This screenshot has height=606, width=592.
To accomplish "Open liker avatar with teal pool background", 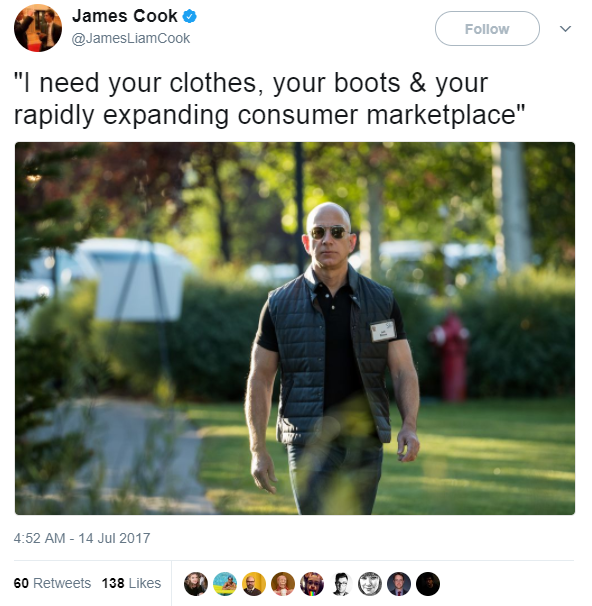I will coord(225,584).
